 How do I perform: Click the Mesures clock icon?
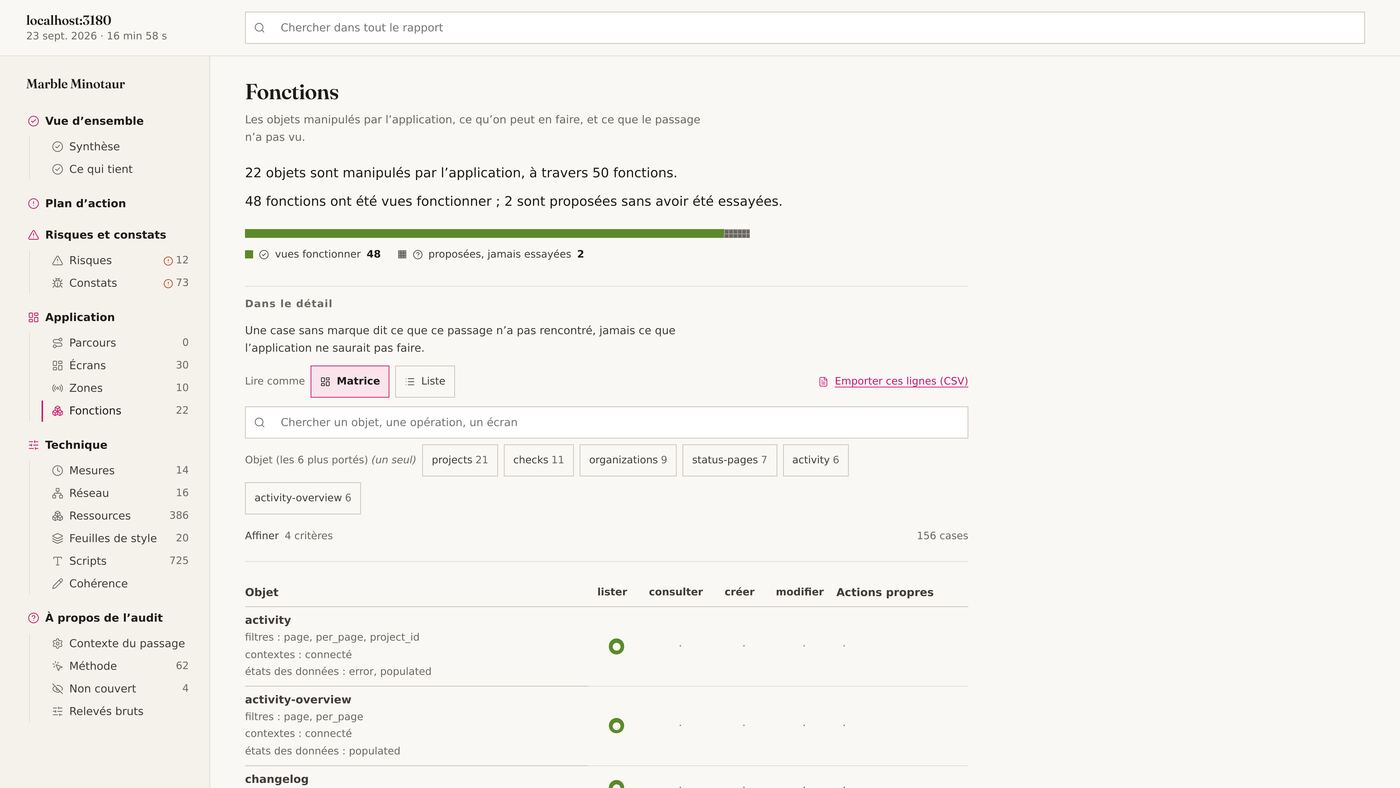[x=57, y=471]
